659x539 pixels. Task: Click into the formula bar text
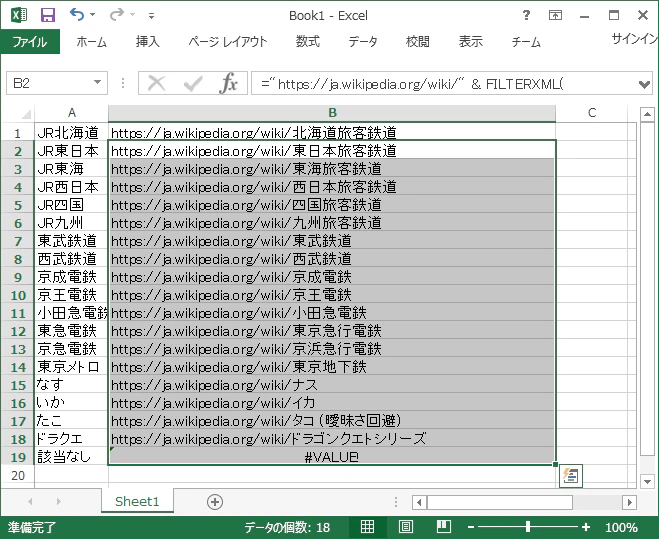click(443, 83)
